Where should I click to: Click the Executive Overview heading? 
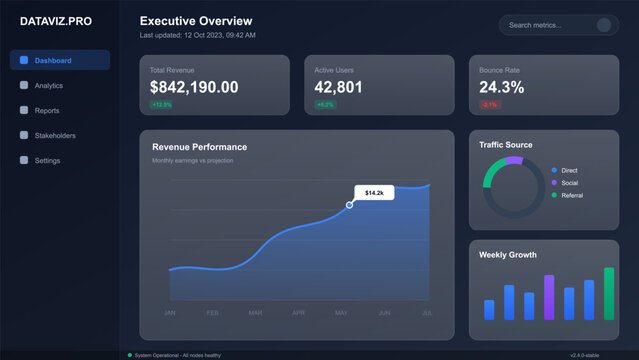(x=196, y=21)
